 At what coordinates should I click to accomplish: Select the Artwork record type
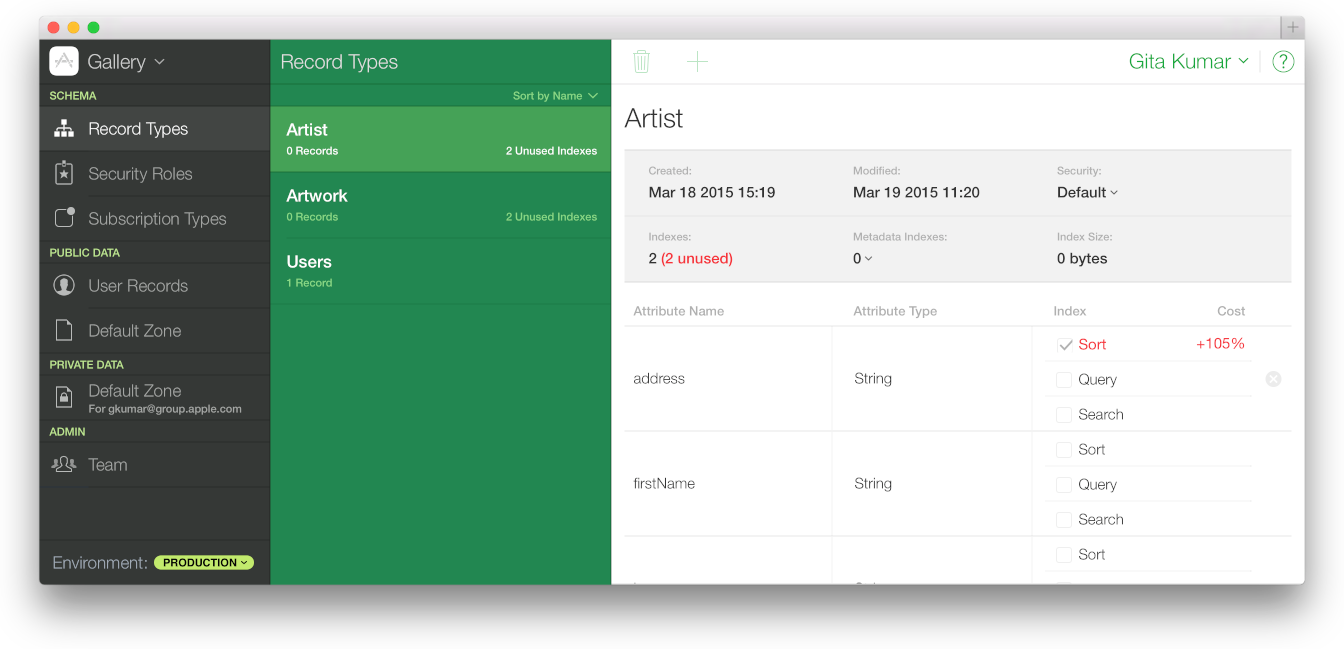click(440, 204)
